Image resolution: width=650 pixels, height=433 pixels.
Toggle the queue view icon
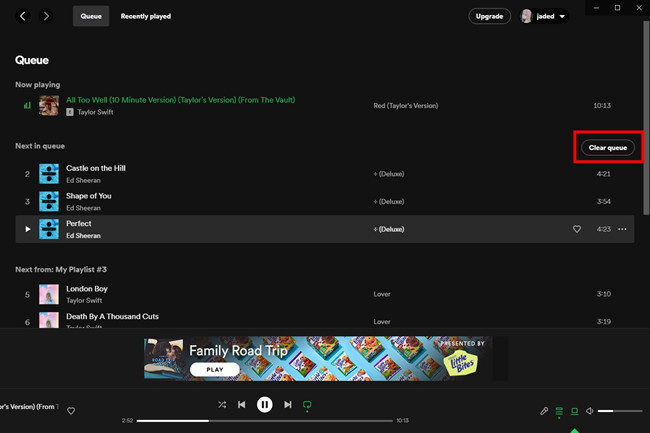point(559,411)
